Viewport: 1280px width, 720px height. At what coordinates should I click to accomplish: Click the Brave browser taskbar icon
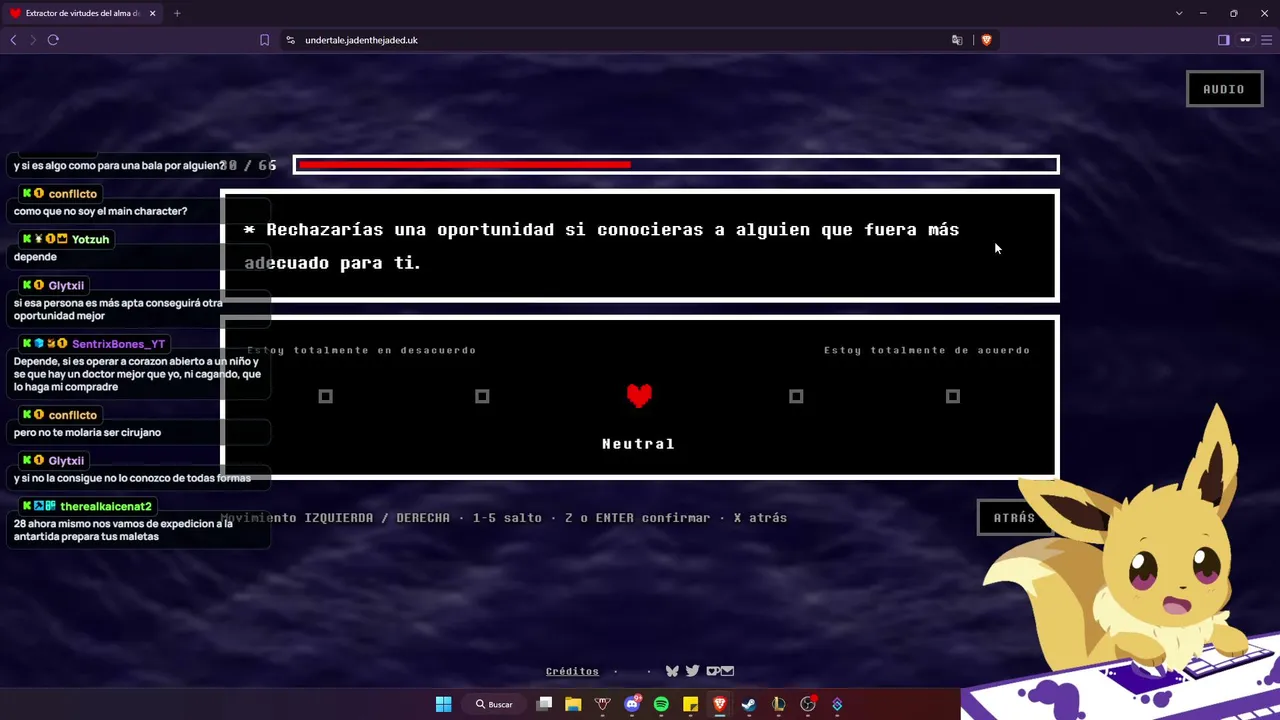[x=720, y=704]
